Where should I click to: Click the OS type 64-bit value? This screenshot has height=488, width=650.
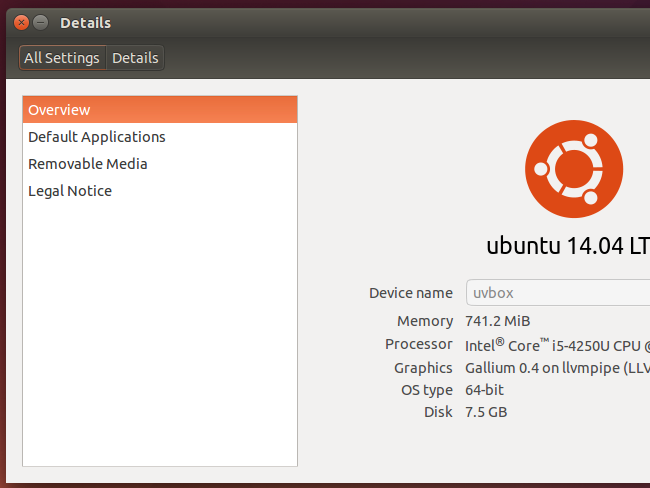484,390
